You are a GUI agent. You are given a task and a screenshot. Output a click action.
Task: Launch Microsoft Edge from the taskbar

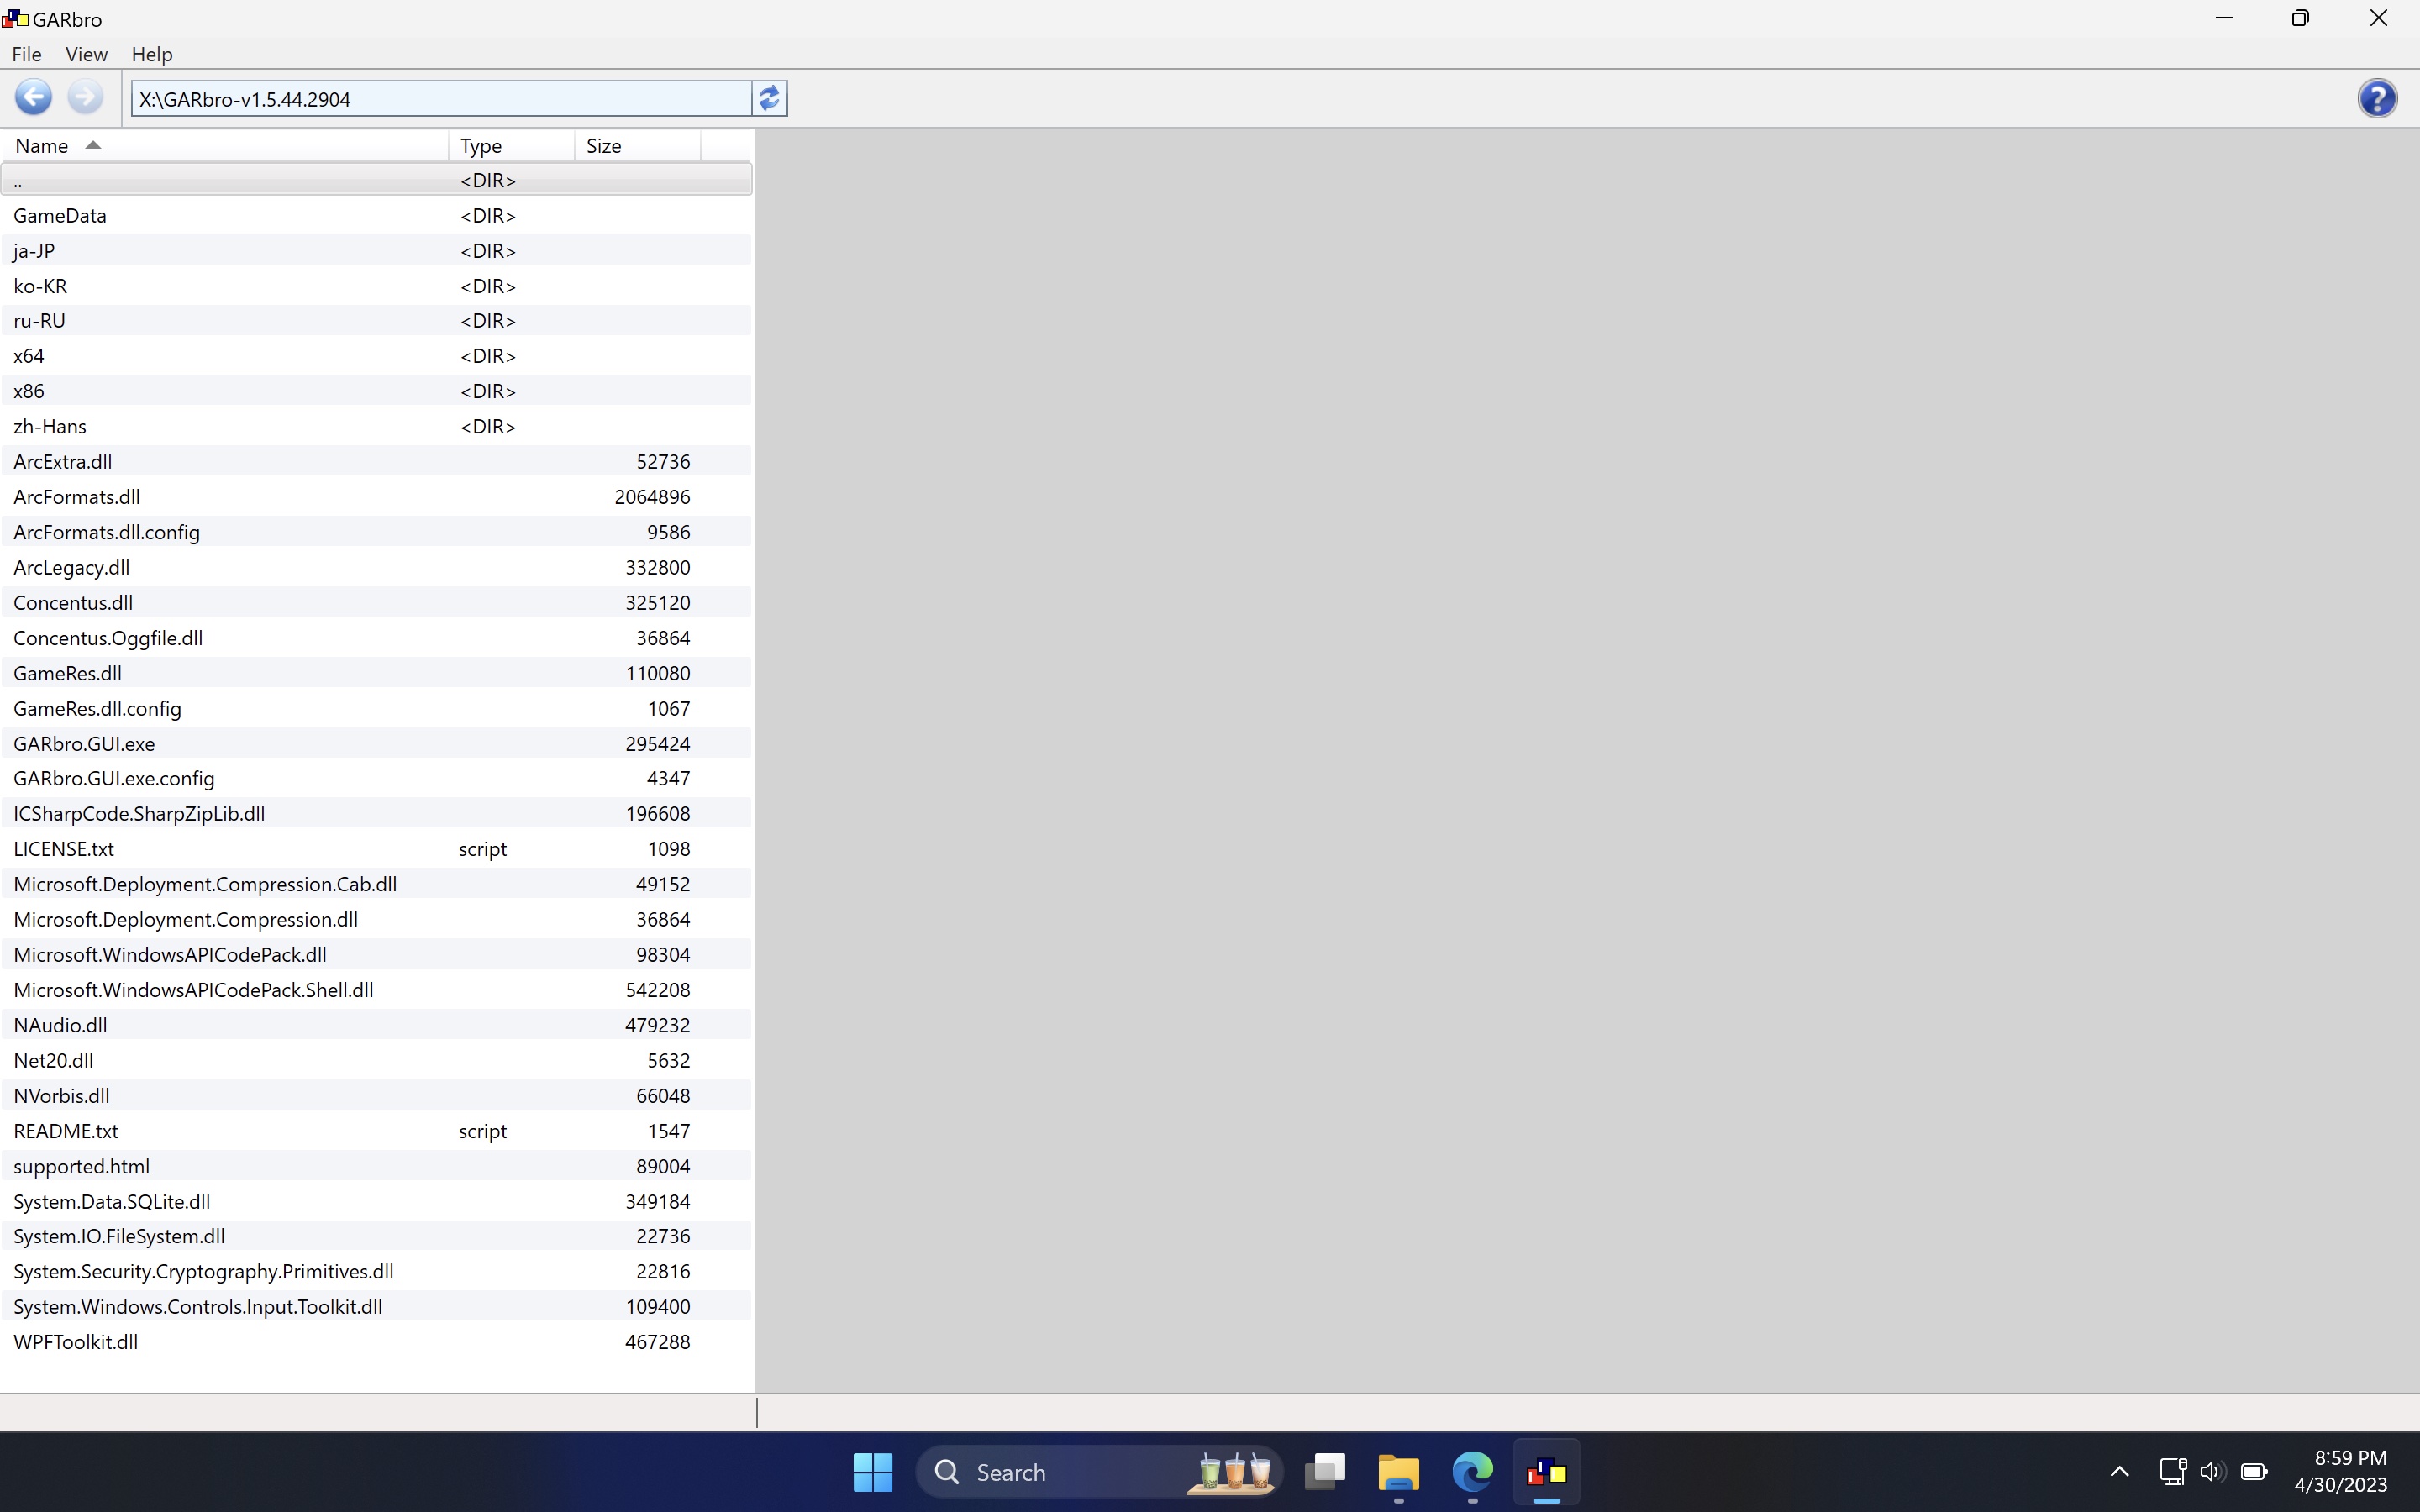[x=1472, y=1472]
